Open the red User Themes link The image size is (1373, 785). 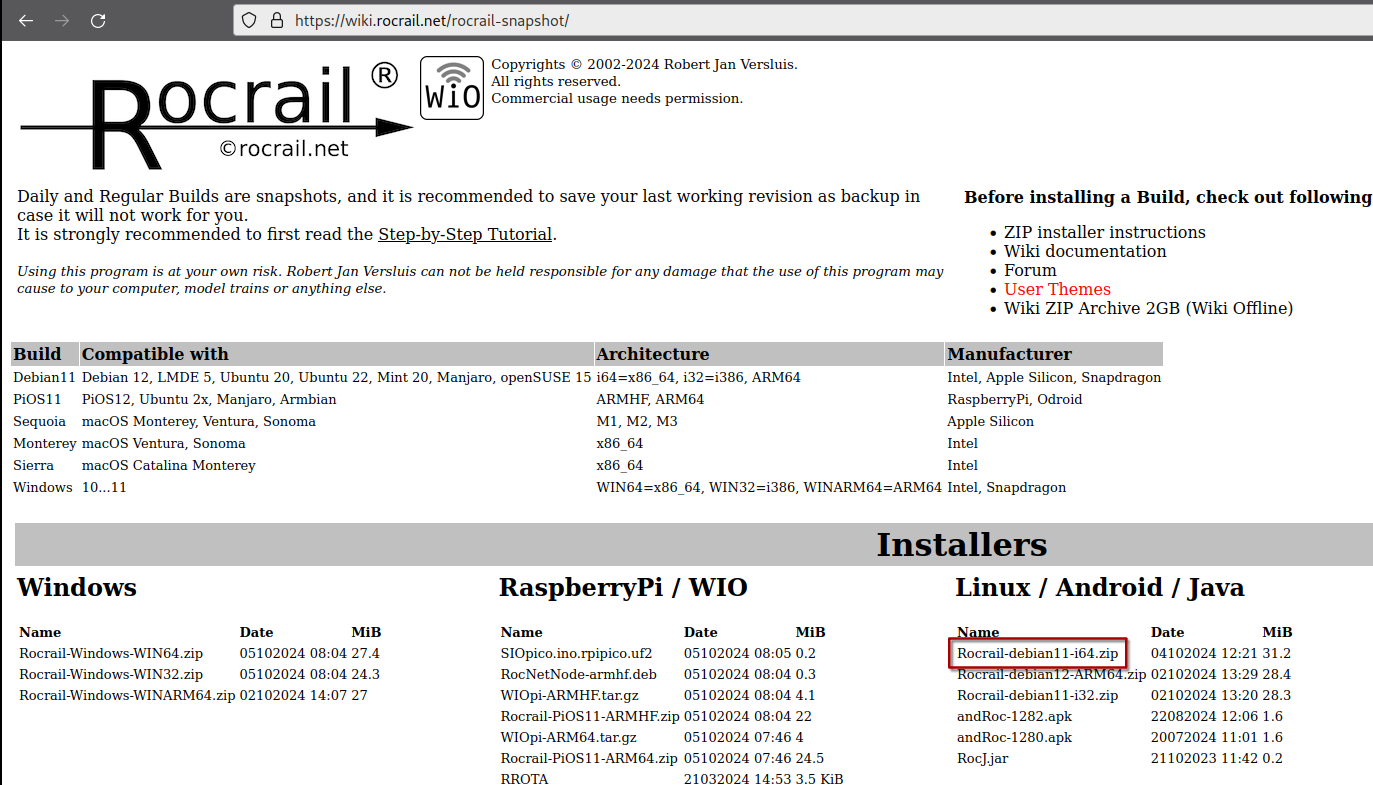[x=1057, y=289]
